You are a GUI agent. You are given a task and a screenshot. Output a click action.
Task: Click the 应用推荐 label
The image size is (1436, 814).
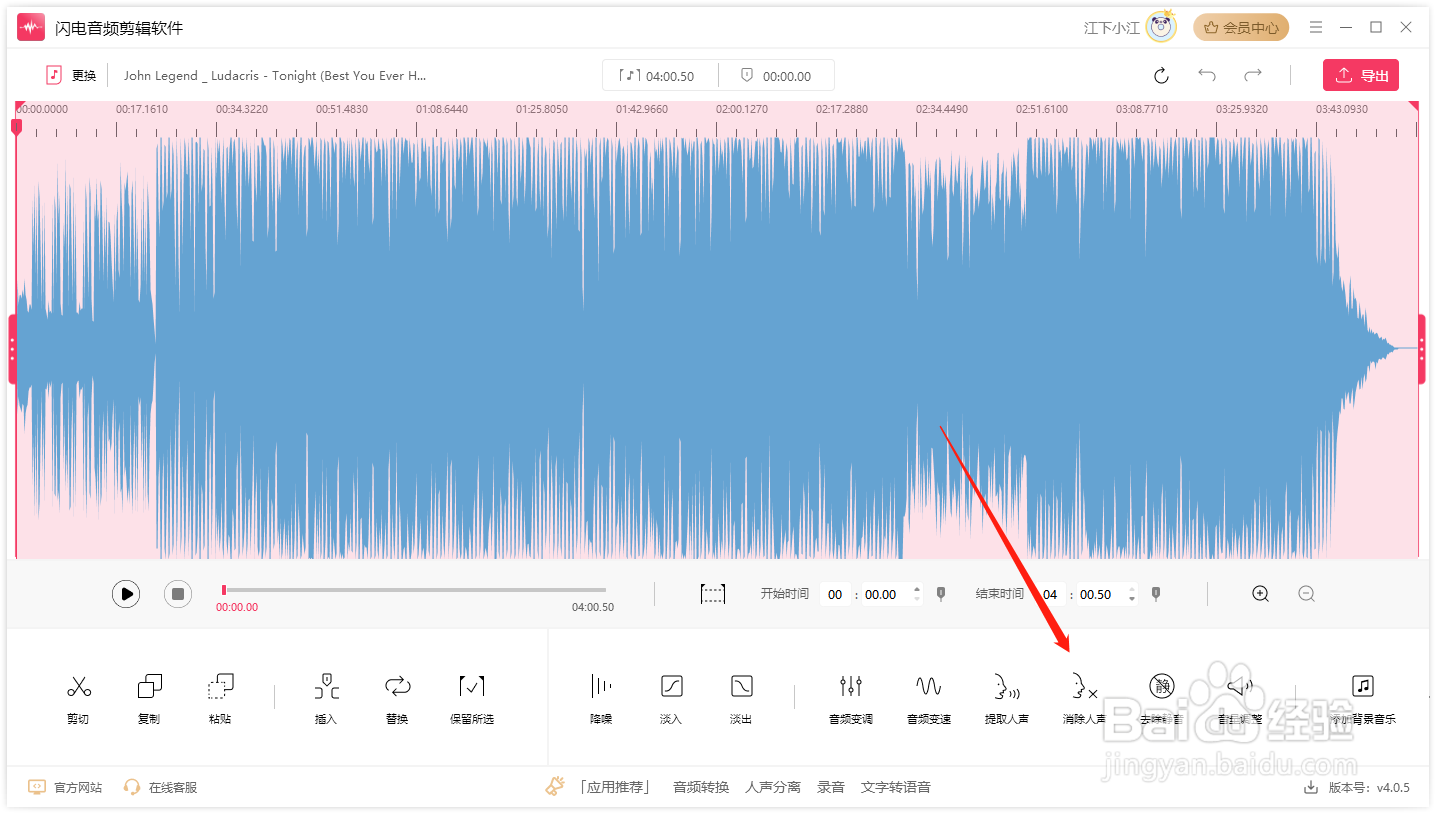tap(614, 787)
